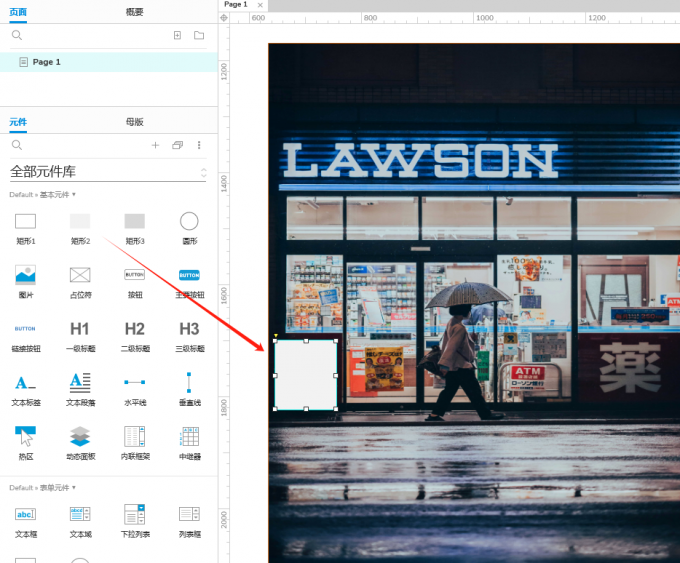Choose the 文本域 text area widget
Viewport: 680px width, 563px height.
click(x=80, y=522)
